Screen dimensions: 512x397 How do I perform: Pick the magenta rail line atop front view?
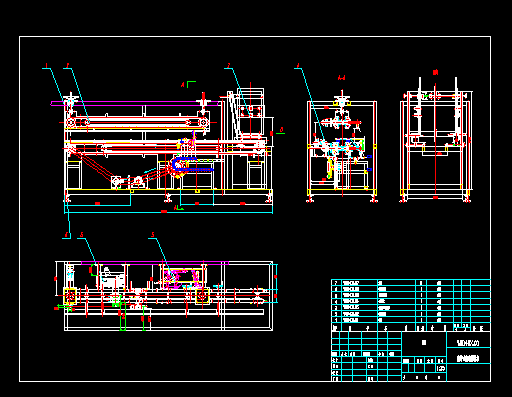[135, 103]
